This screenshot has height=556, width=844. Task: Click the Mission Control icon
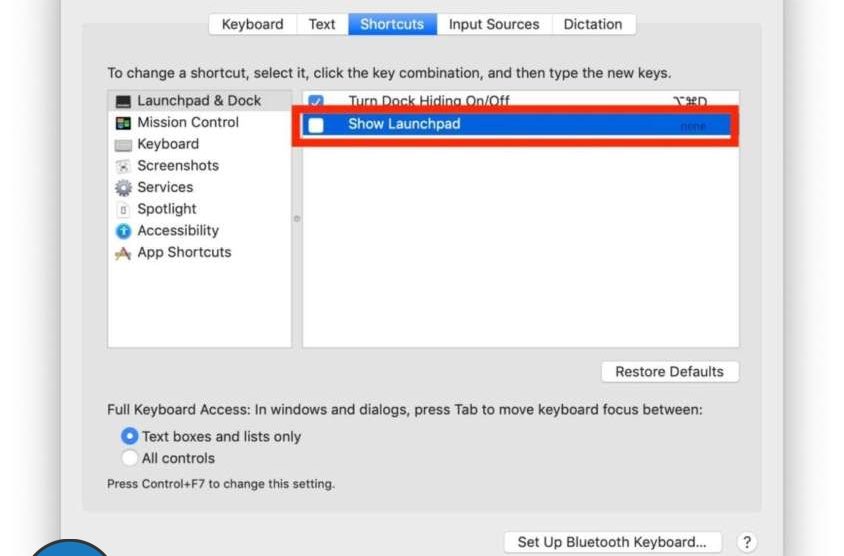[x=123, y=123]
